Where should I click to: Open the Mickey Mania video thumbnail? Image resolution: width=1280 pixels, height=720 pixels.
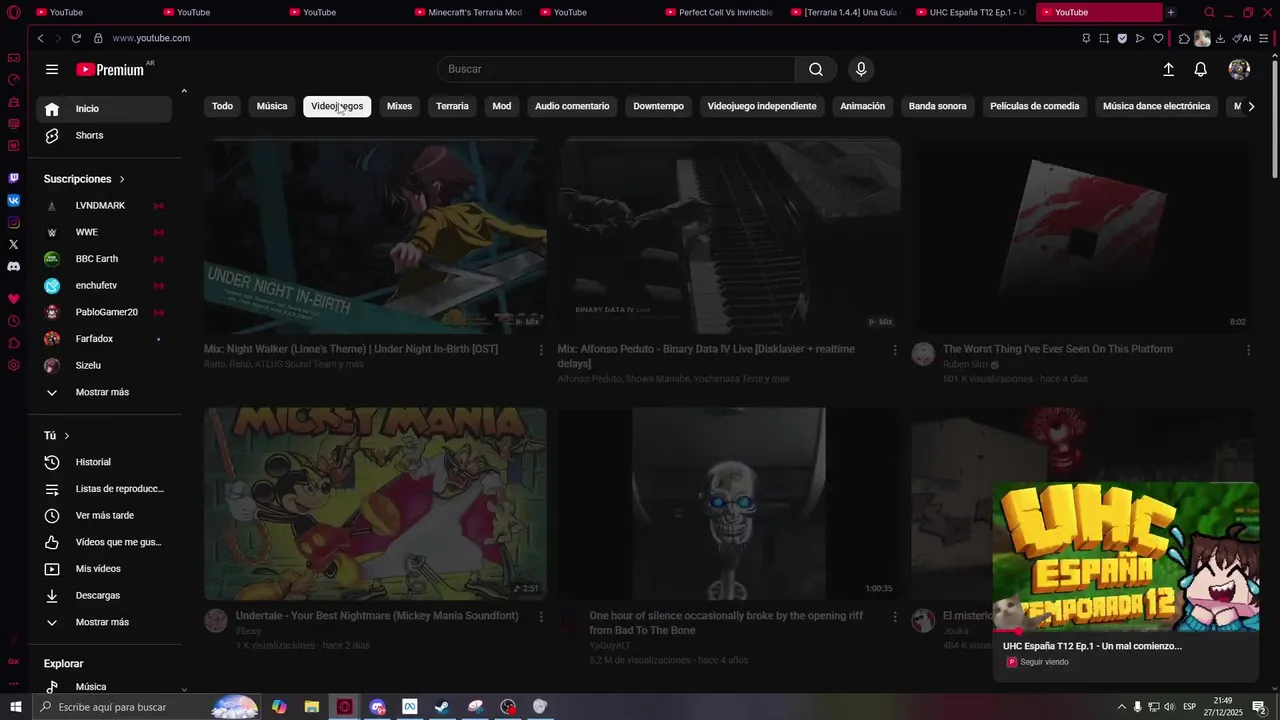[x=375, y=504]
